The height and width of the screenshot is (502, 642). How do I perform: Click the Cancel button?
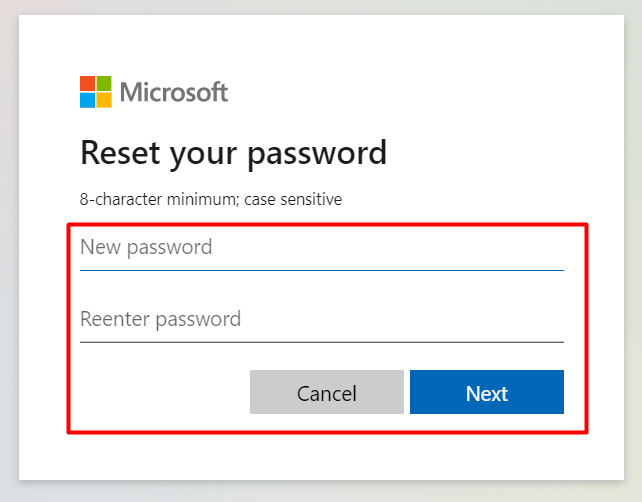(x=327, y=392)
